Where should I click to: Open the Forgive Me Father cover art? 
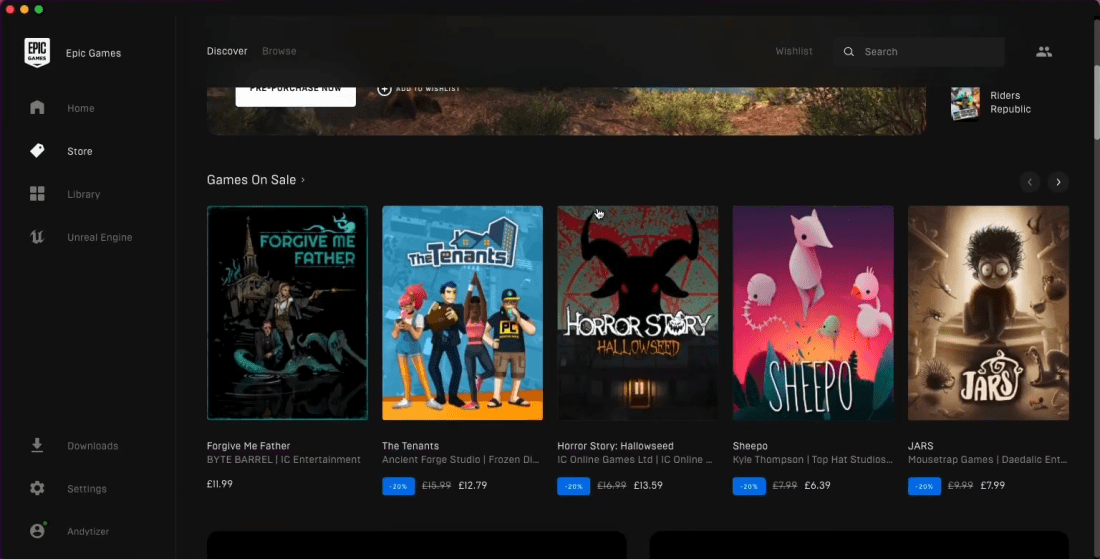click(287, 313)
